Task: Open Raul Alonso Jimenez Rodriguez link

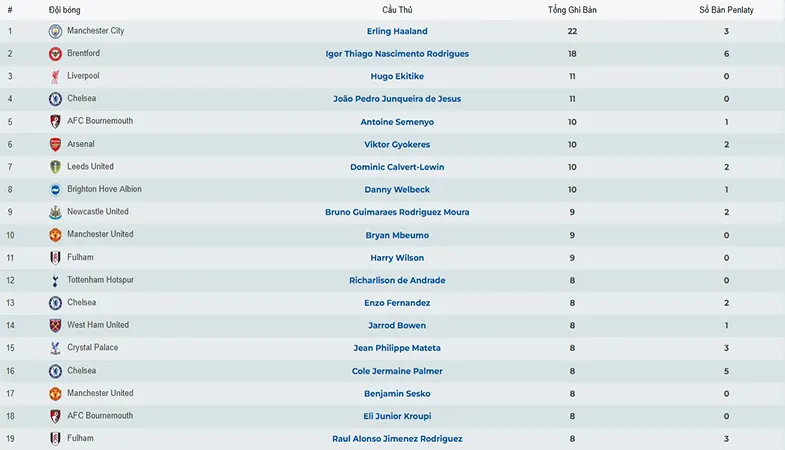Action: (397, 438)
